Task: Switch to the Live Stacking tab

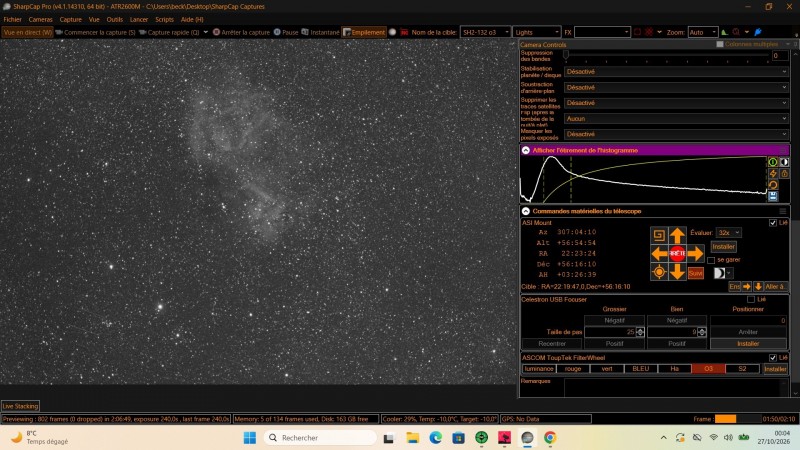Action: (20, 406)
